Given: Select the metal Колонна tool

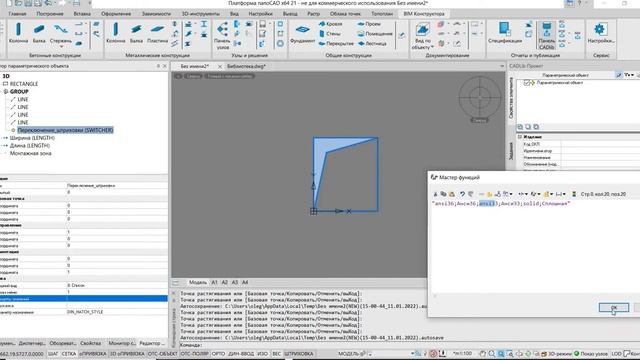Looking at the screenshot, I should pyautogui.click(x=116, y=33).
